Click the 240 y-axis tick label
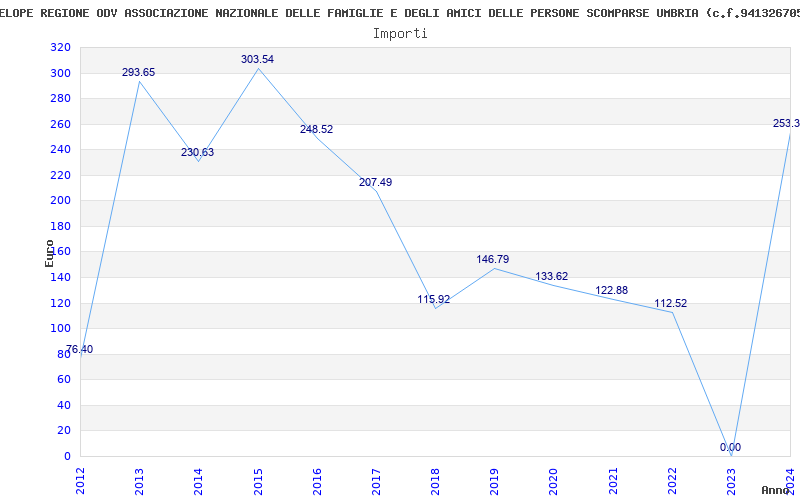 (60, 149)
